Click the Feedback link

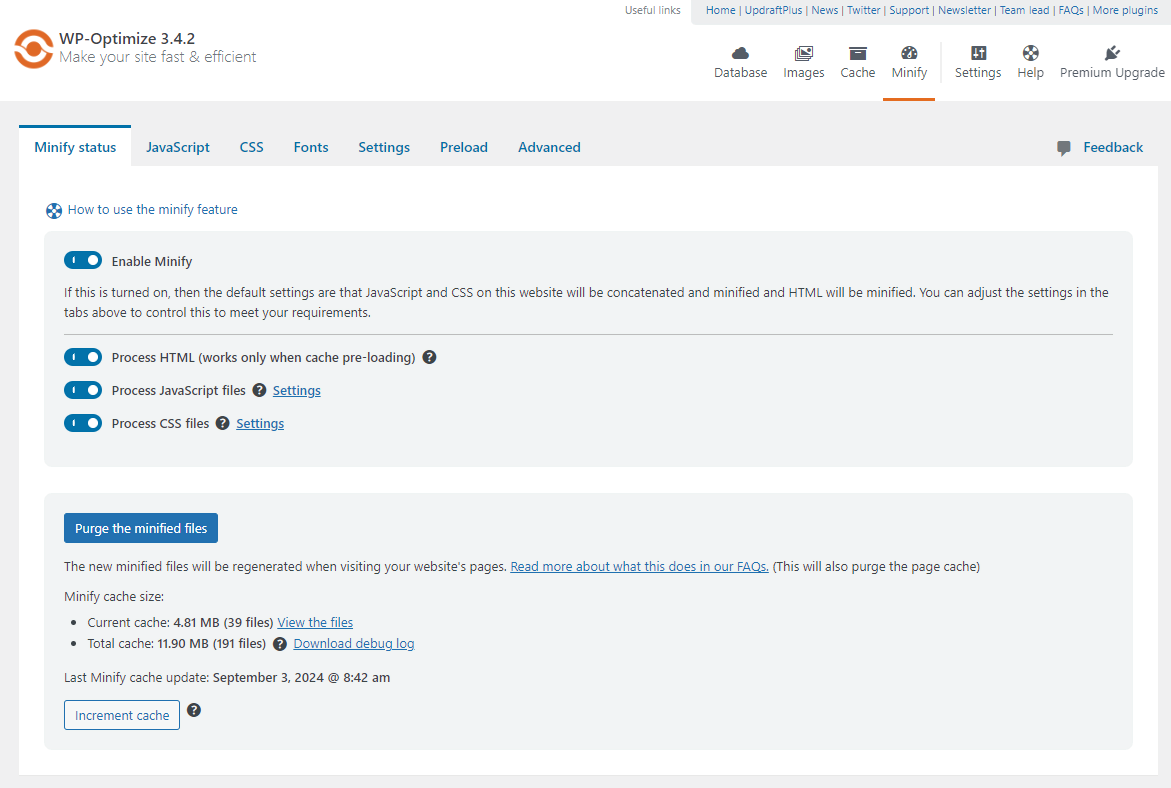point(1112,147)
